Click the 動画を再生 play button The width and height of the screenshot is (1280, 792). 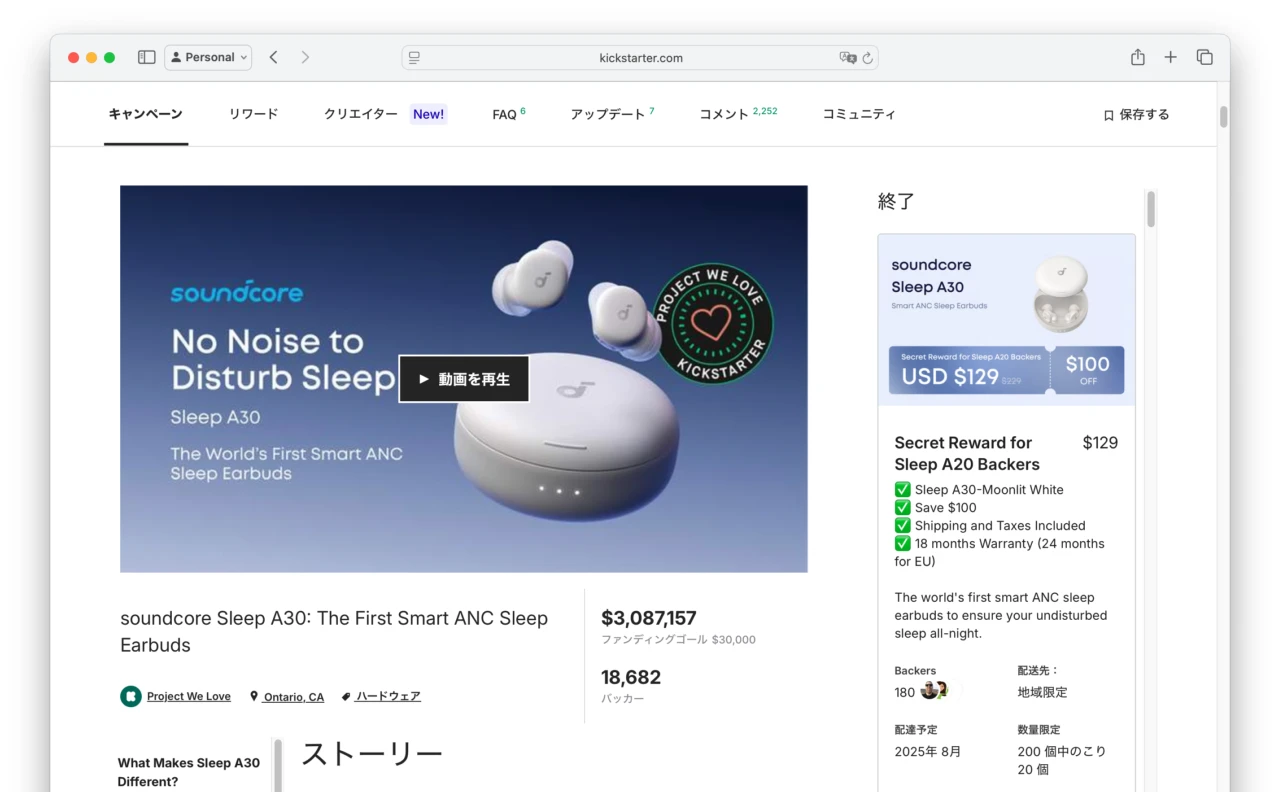pos(463,379)
